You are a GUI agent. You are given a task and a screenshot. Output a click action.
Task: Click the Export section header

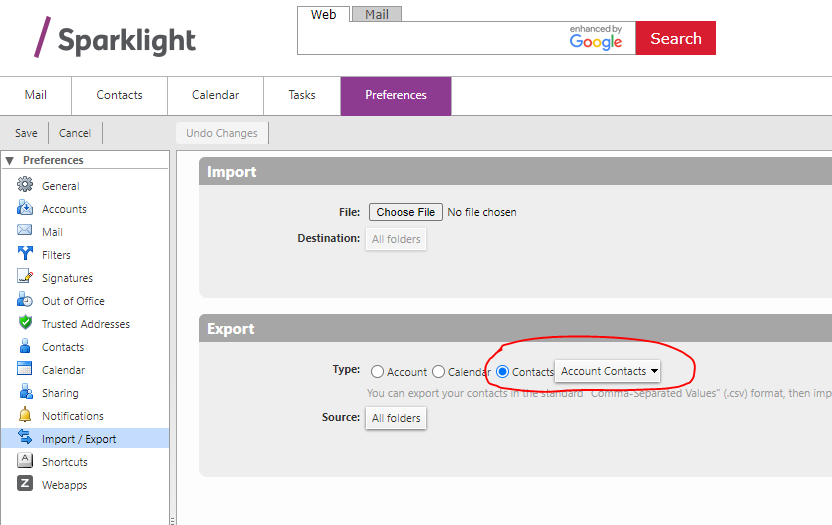515,329
